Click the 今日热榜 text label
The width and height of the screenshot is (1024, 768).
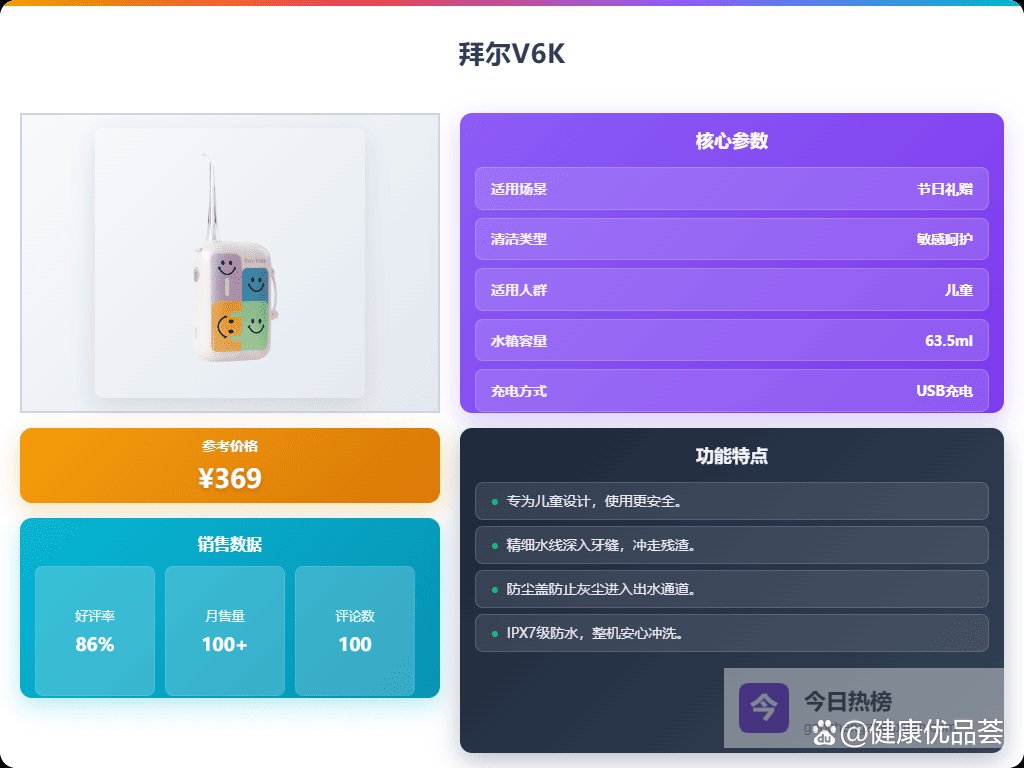click(x=848, y=701)
